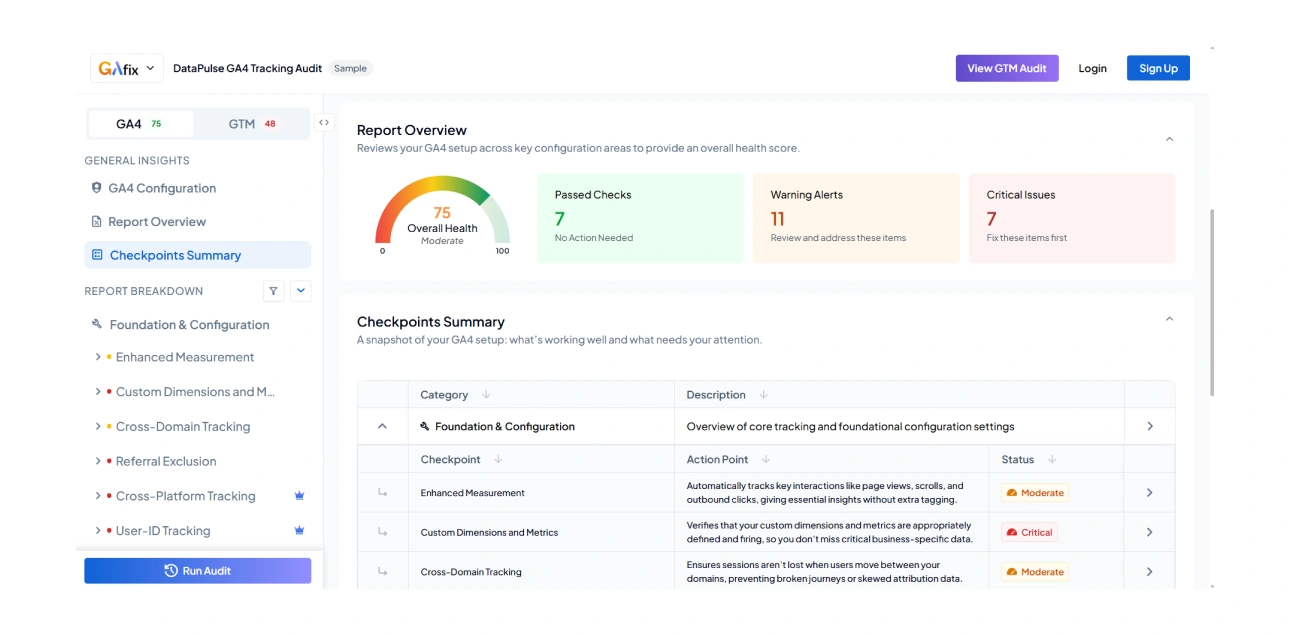Collapse sidebar with the code-bracket toggle icon

pyautogui.click(x=324, y=123)
